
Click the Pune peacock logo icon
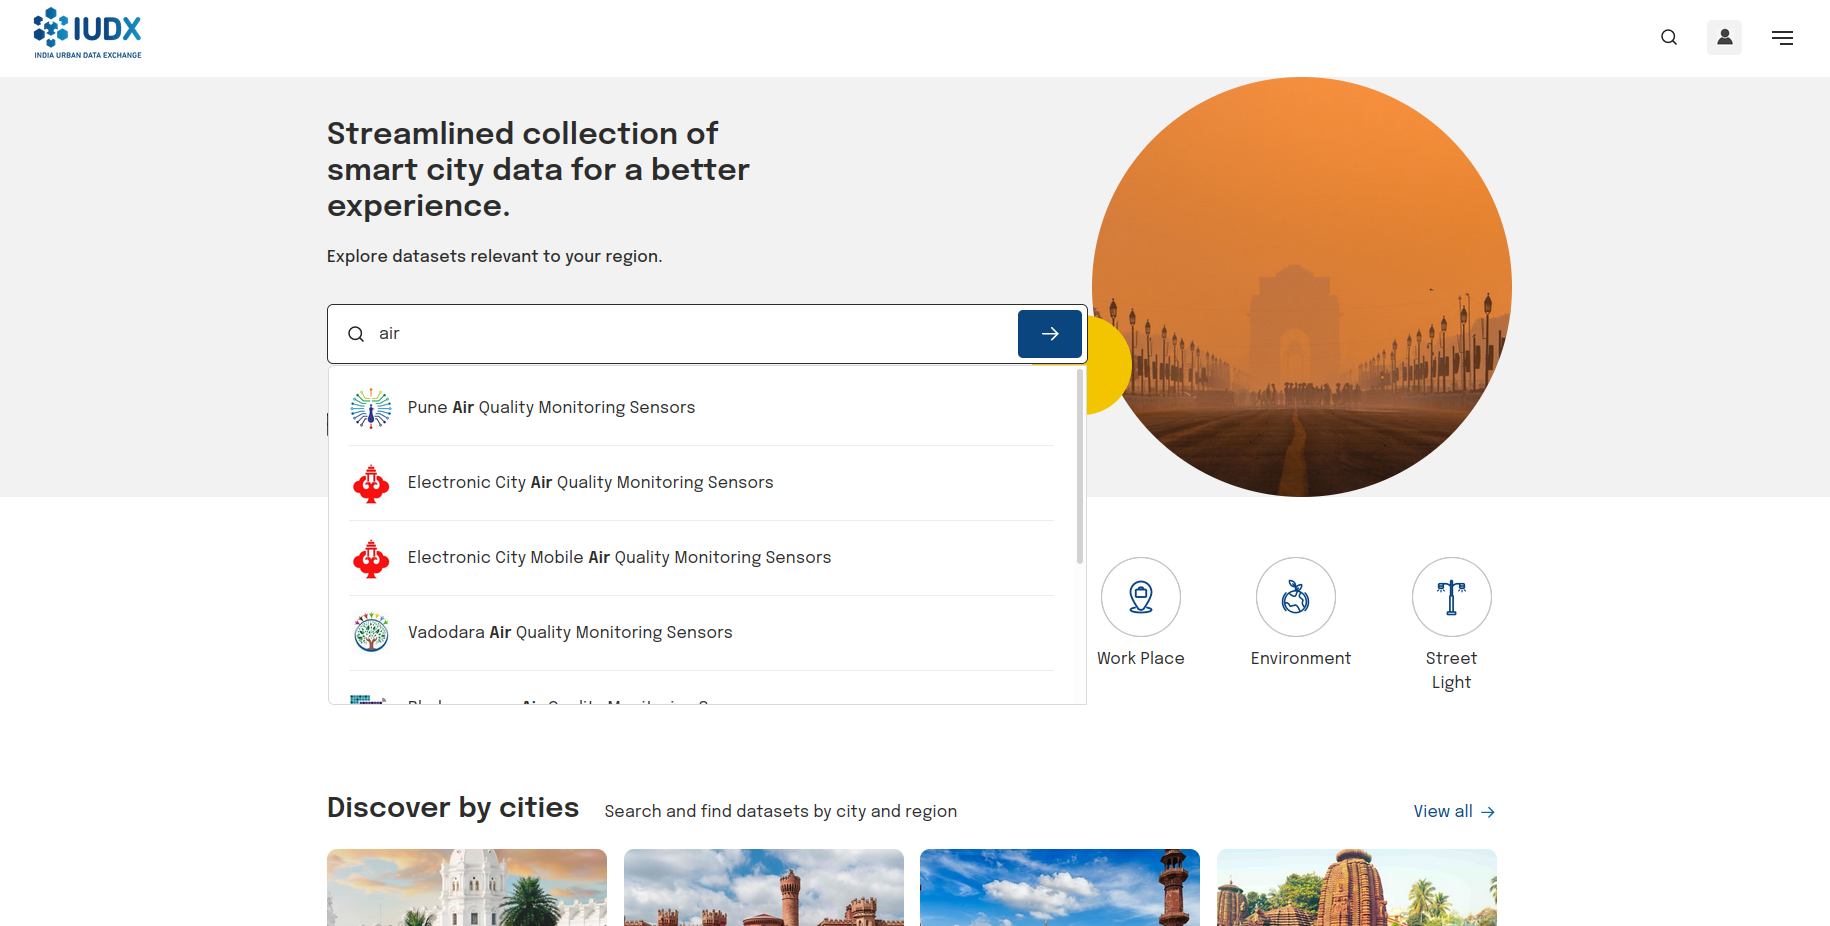coord(371,408)
